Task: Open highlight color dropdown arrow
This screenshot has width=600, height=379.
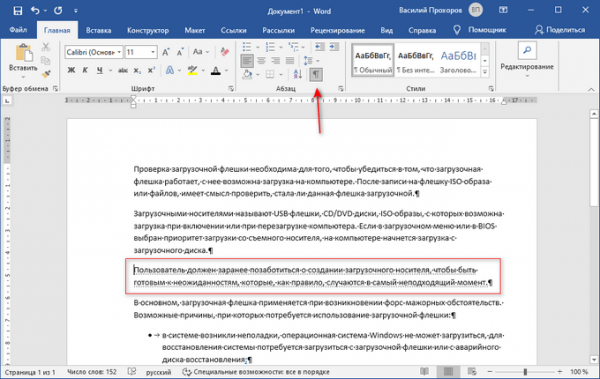Action: pos(203,70)
